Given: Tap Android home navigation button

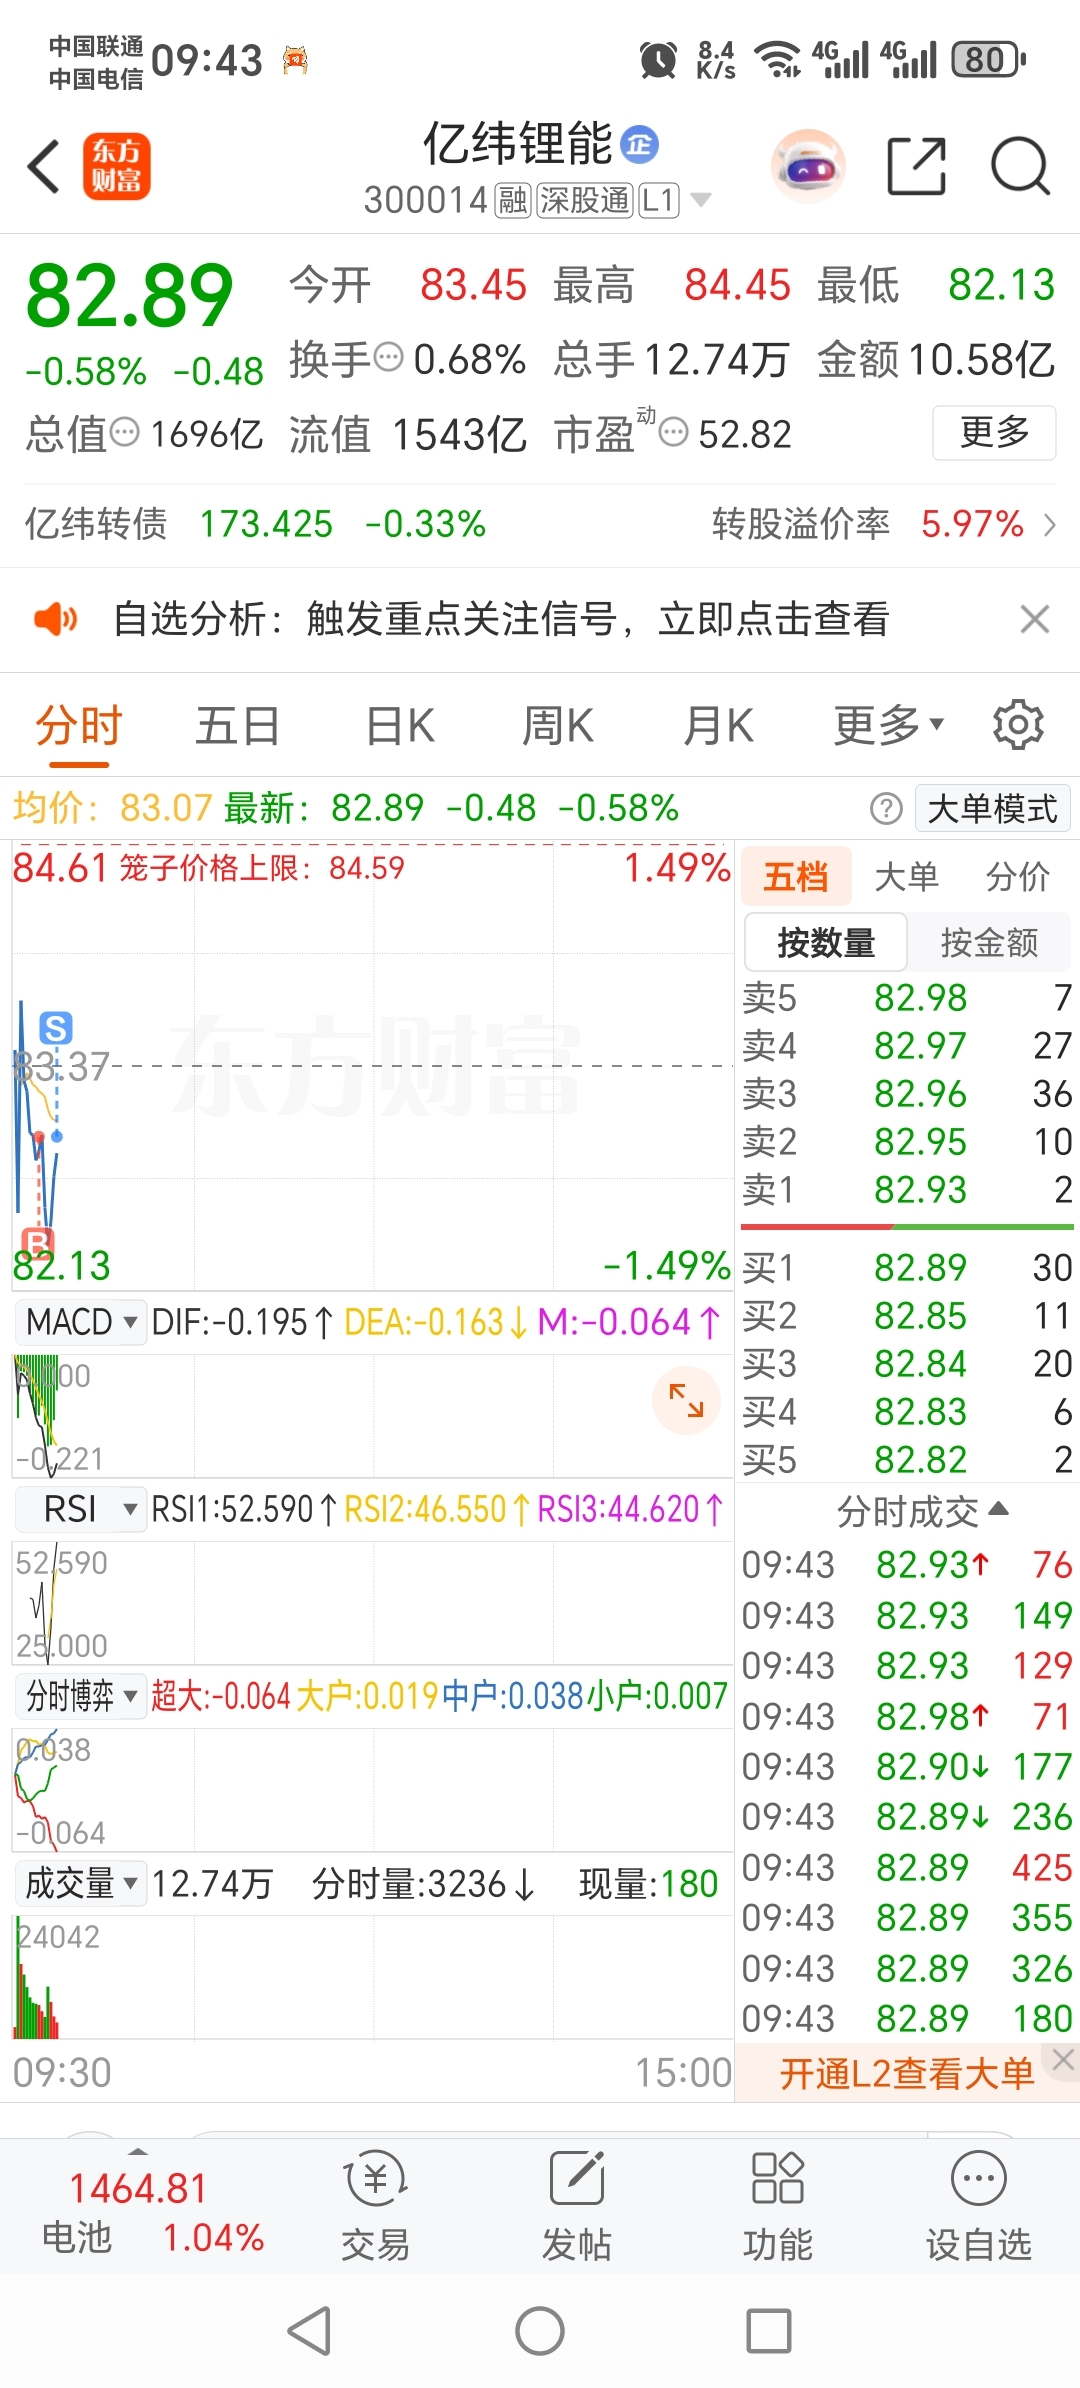Looking at the screenshot, I should [x=540, y=2331].
